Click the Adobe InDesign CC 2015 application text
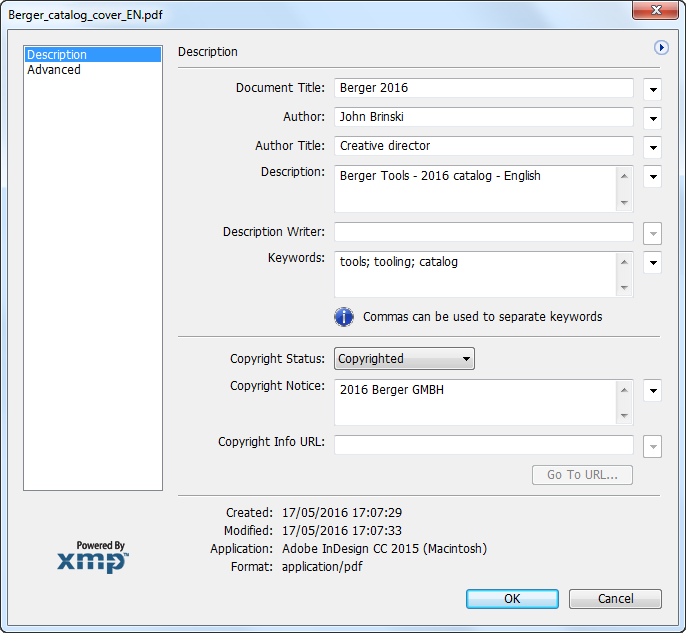The width and height of the screenshot is (686, 633). point(384,549)
